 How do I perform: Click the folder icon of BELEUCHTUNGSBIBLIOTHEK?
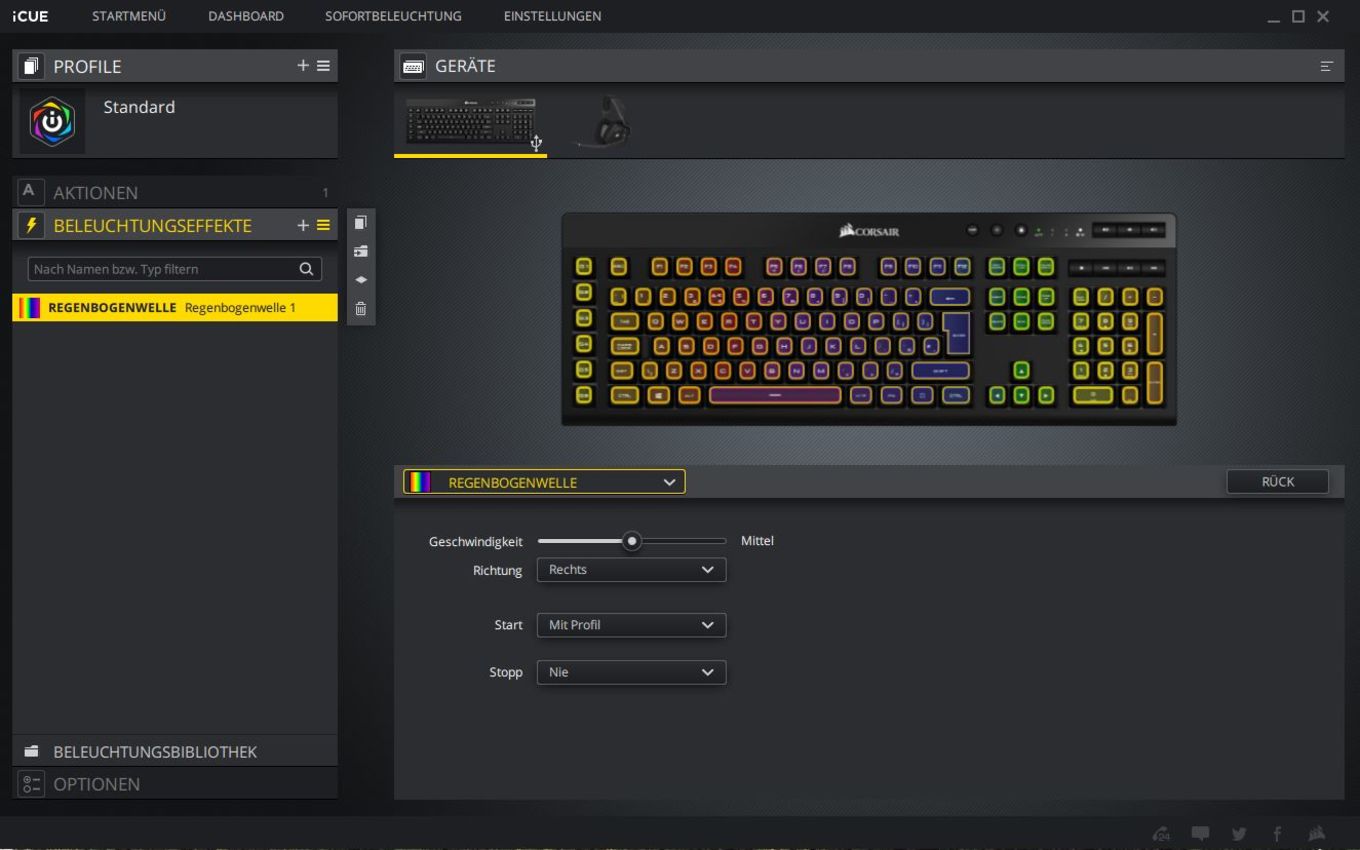coord(31,751)
